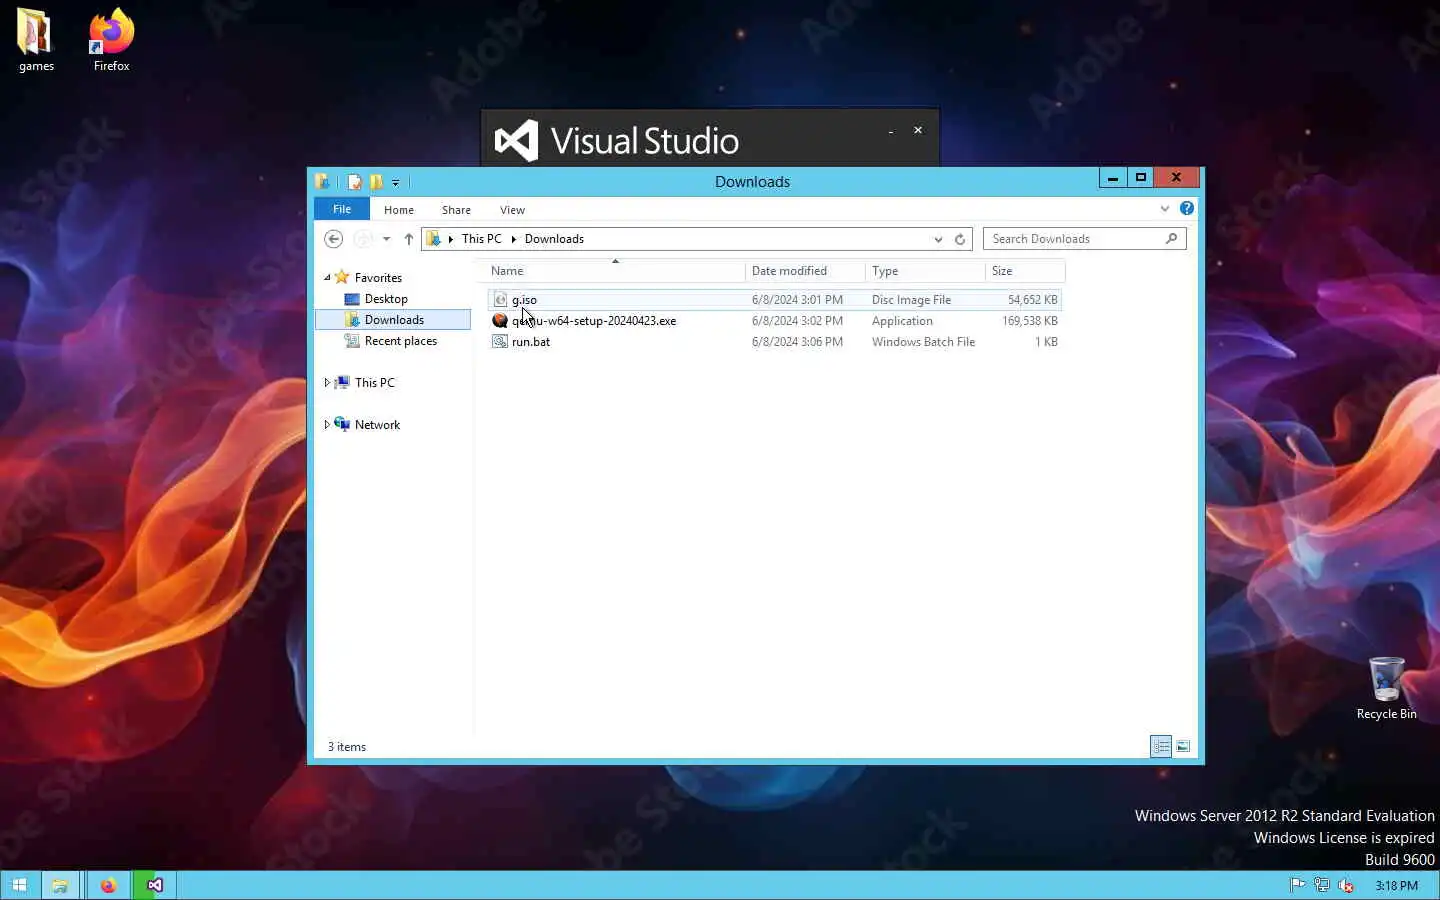Open the address bar history dropdown
Image resolution: width=1440 pixels, height=900 pixels.
[x=938, y=239]
